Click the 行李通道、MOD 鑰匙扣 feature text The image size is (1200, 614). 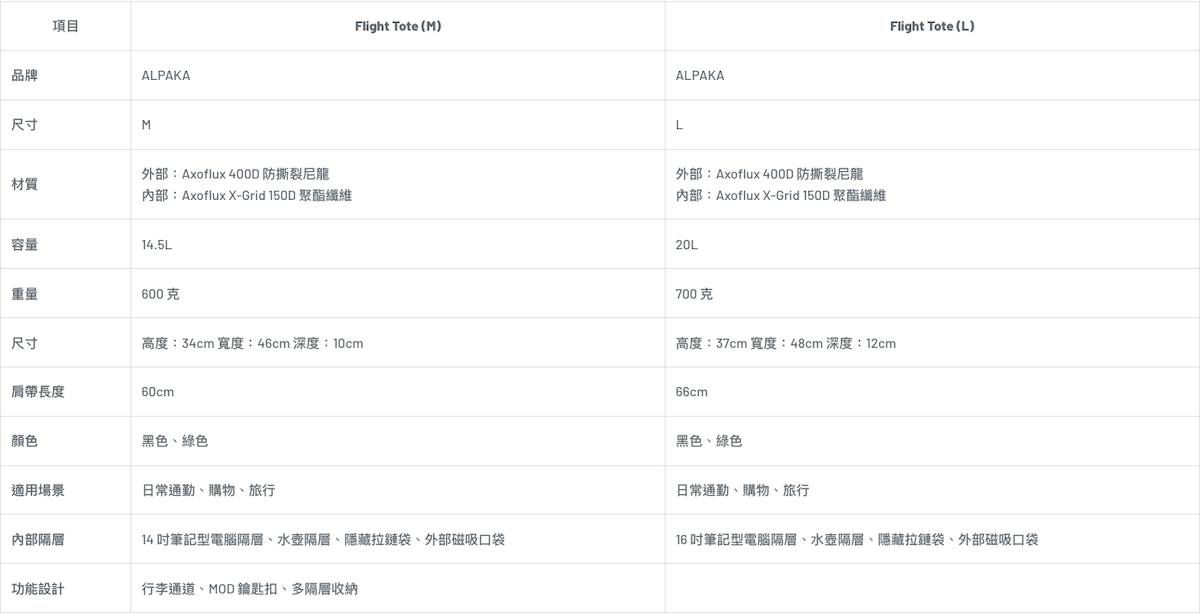pyautogui.click(x=249, y=589)
